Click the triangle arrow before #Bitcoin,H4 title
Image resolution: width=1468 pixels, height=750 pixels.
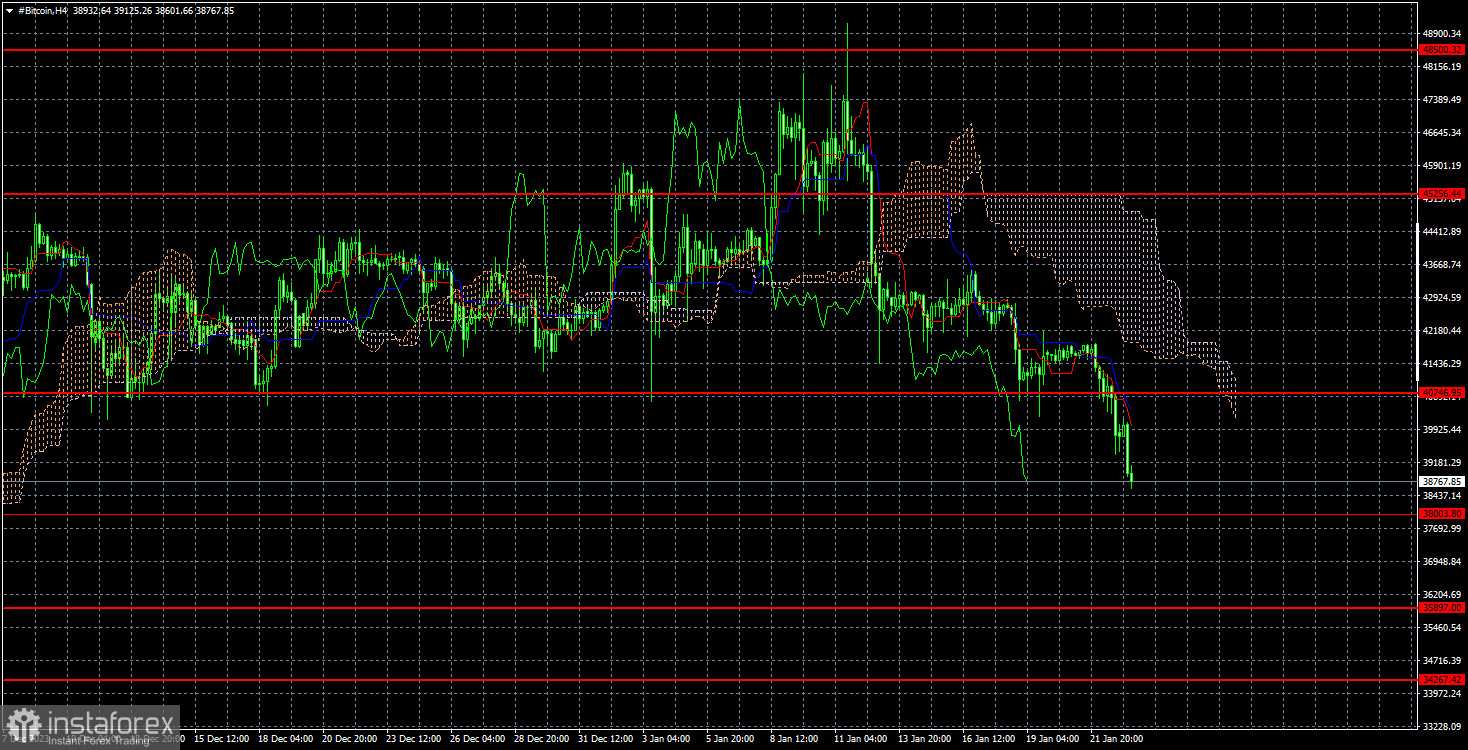click(x=9, y=10)
